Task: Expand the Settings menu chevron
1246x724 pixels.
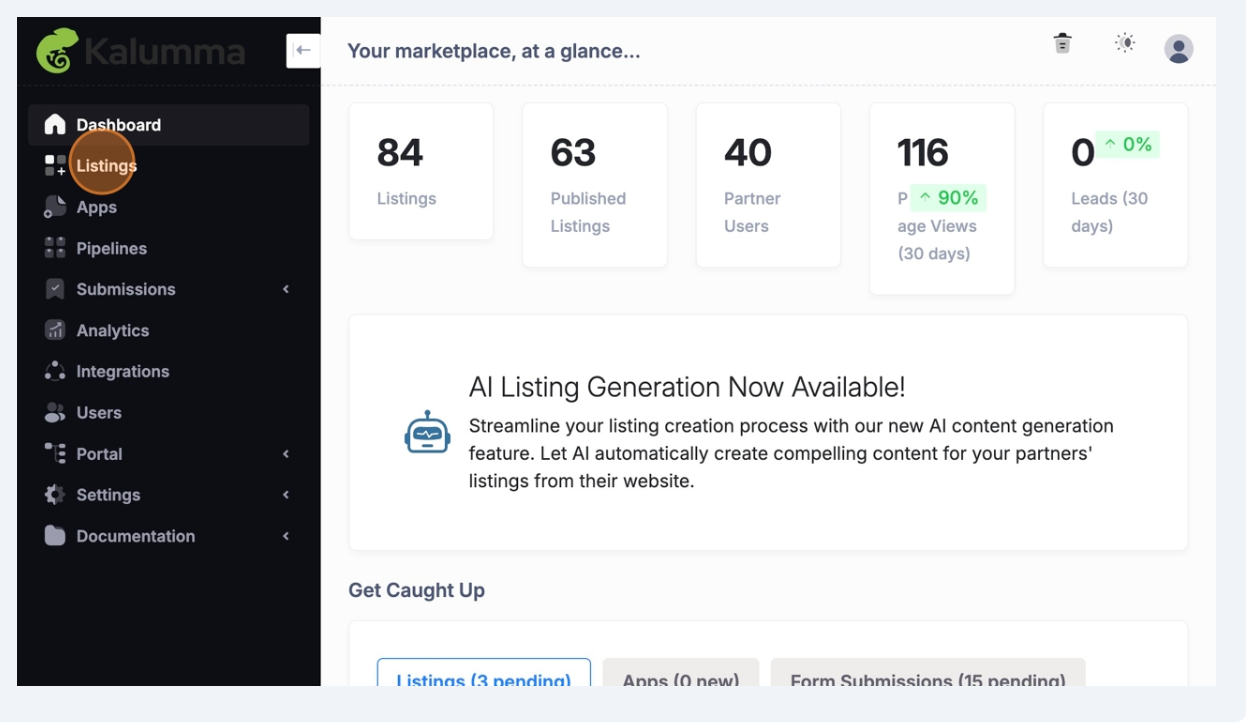Action: (x=286, y=494)
